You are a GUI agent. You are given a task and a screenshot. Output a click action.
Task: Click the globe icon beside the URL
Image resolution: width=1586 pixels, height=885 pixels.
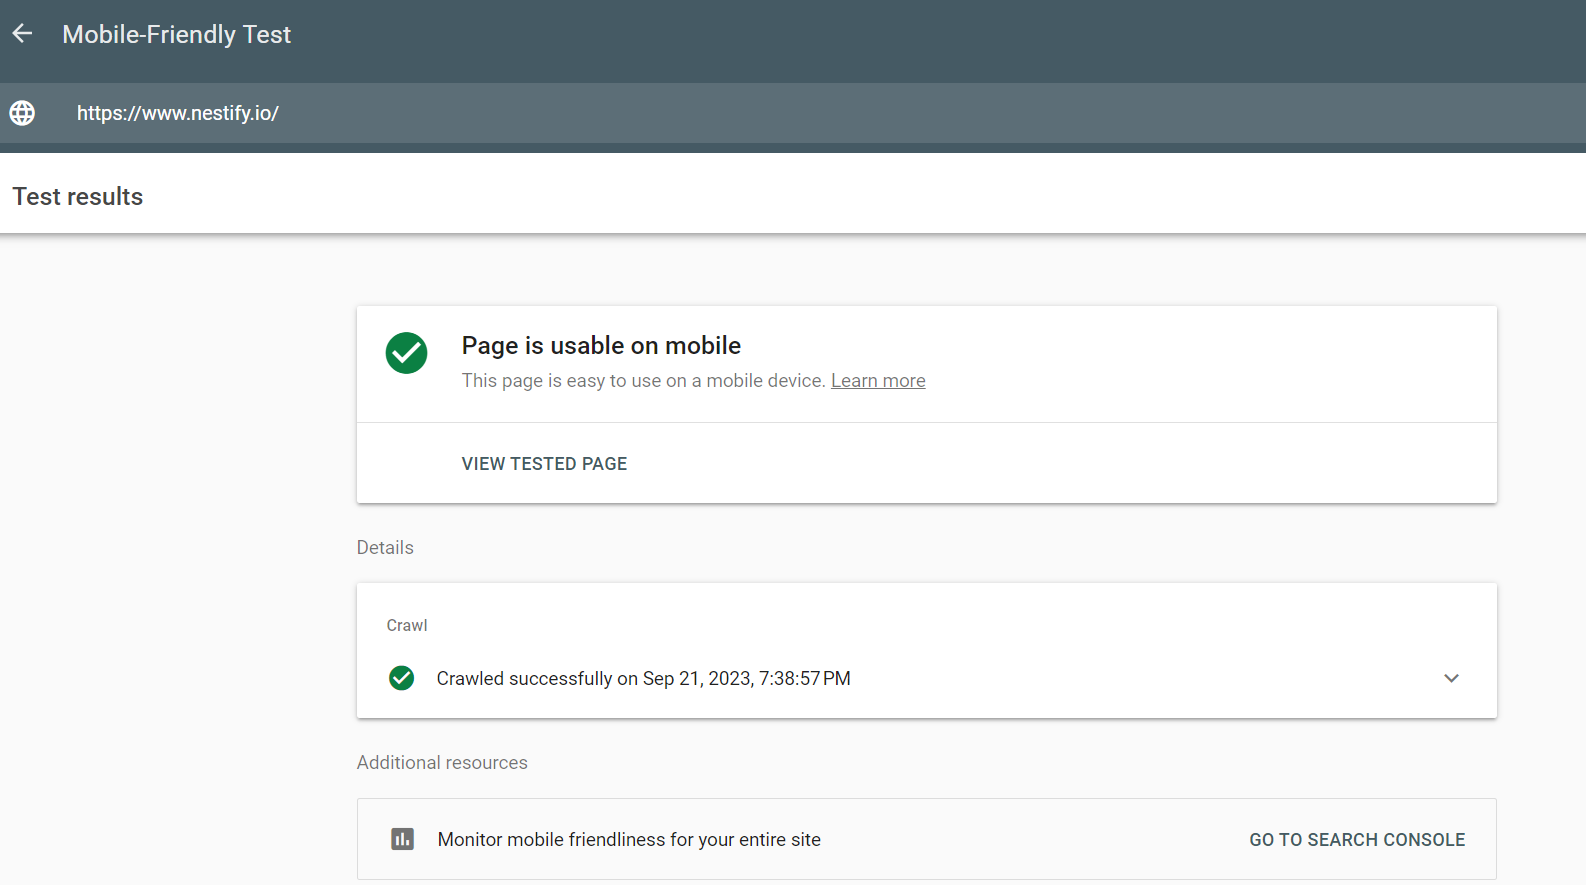(22, 113)
